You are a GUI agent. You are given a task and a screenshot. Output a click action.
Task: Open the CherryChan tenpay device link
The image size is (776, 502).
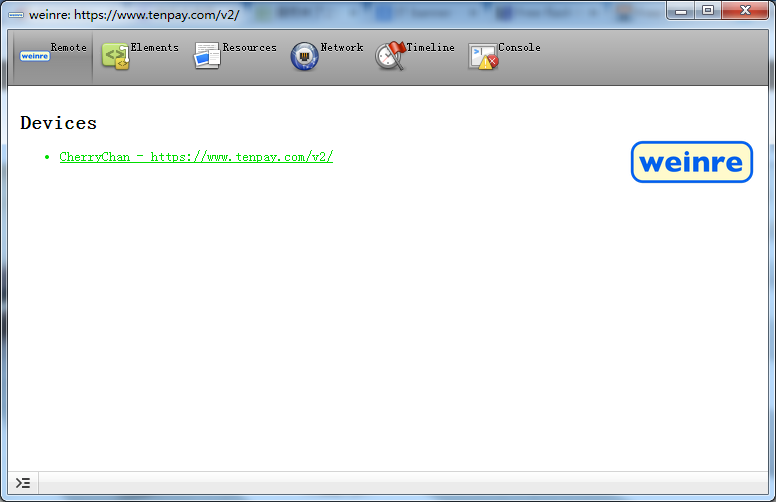click(x=196, y=157)
